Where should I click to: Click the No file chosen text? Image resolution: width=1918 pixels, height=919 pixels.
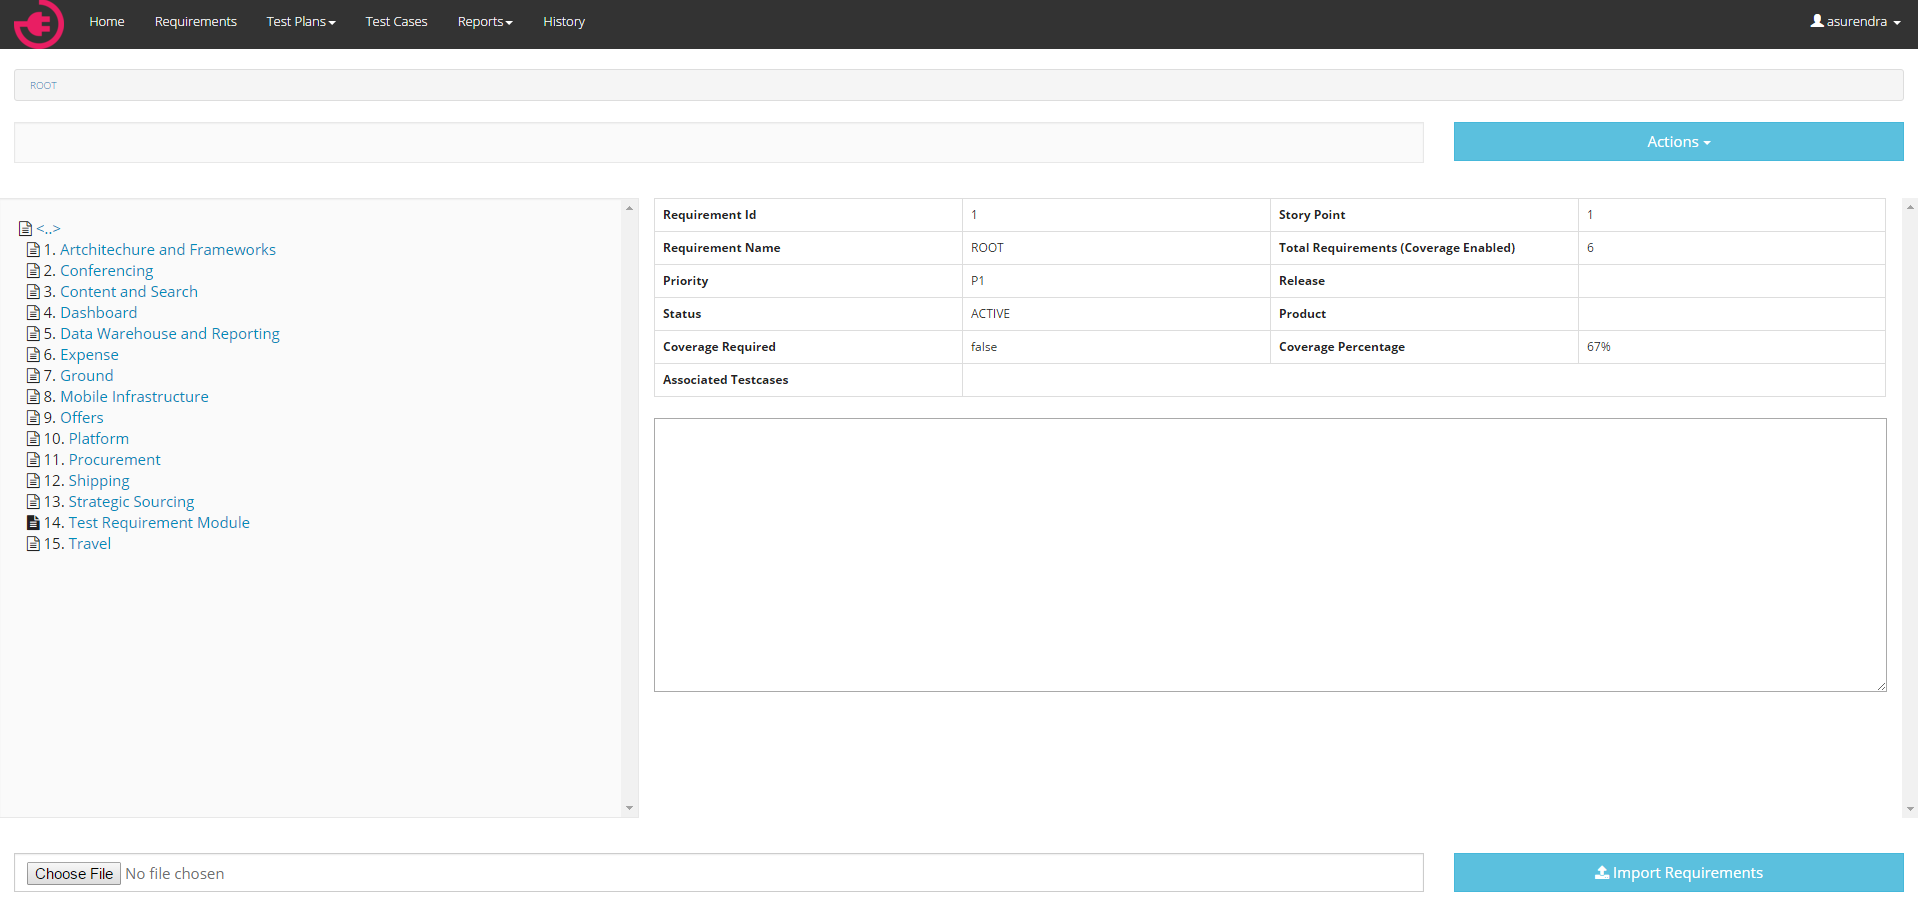175,874
